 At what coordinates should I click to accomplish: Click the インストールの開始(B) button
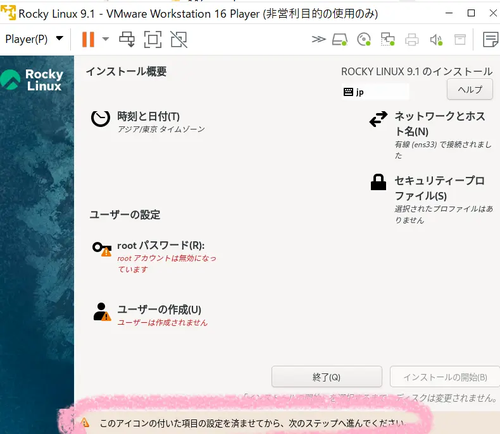click(x=445, y=377)
